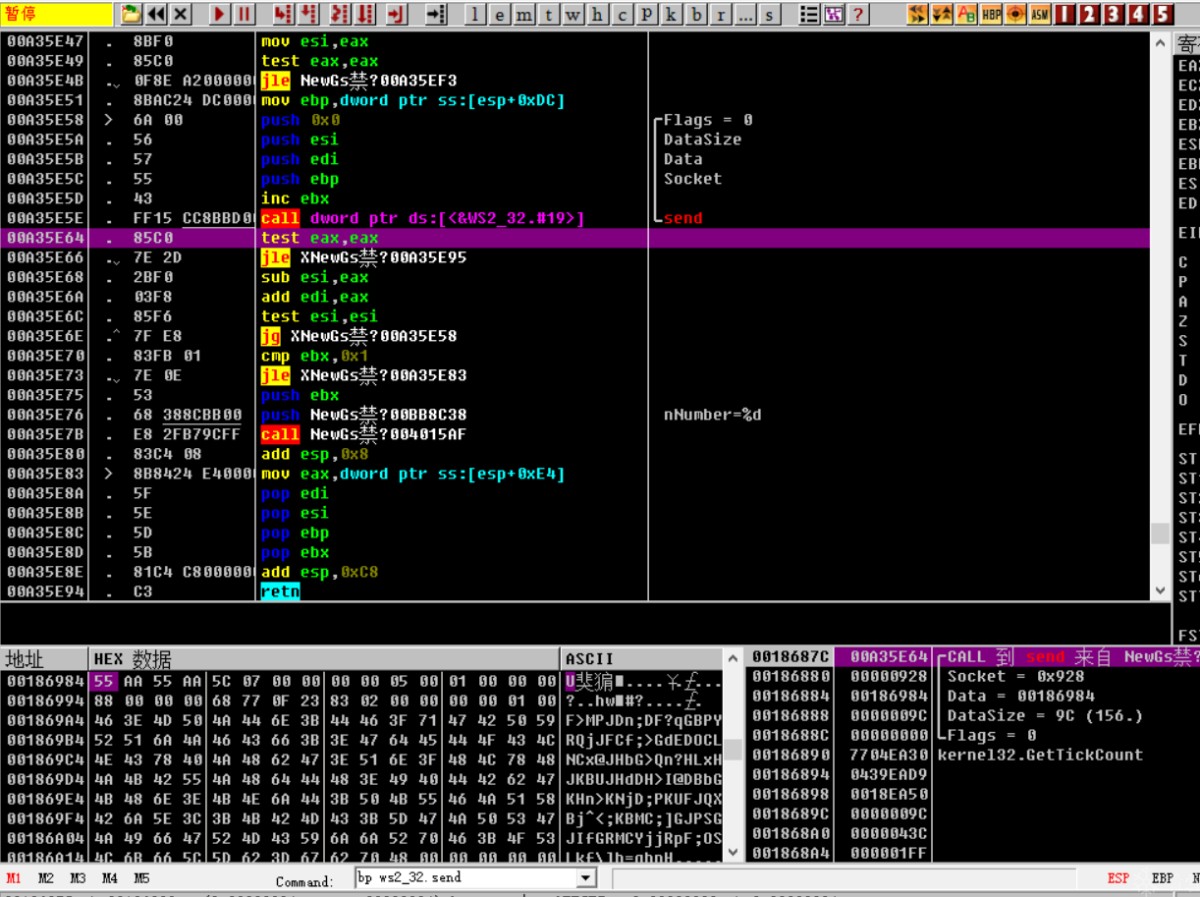Viewport: 1200px width, 897px height.
Task: Open CPU window with 'c' button
Action: (621, 14)
